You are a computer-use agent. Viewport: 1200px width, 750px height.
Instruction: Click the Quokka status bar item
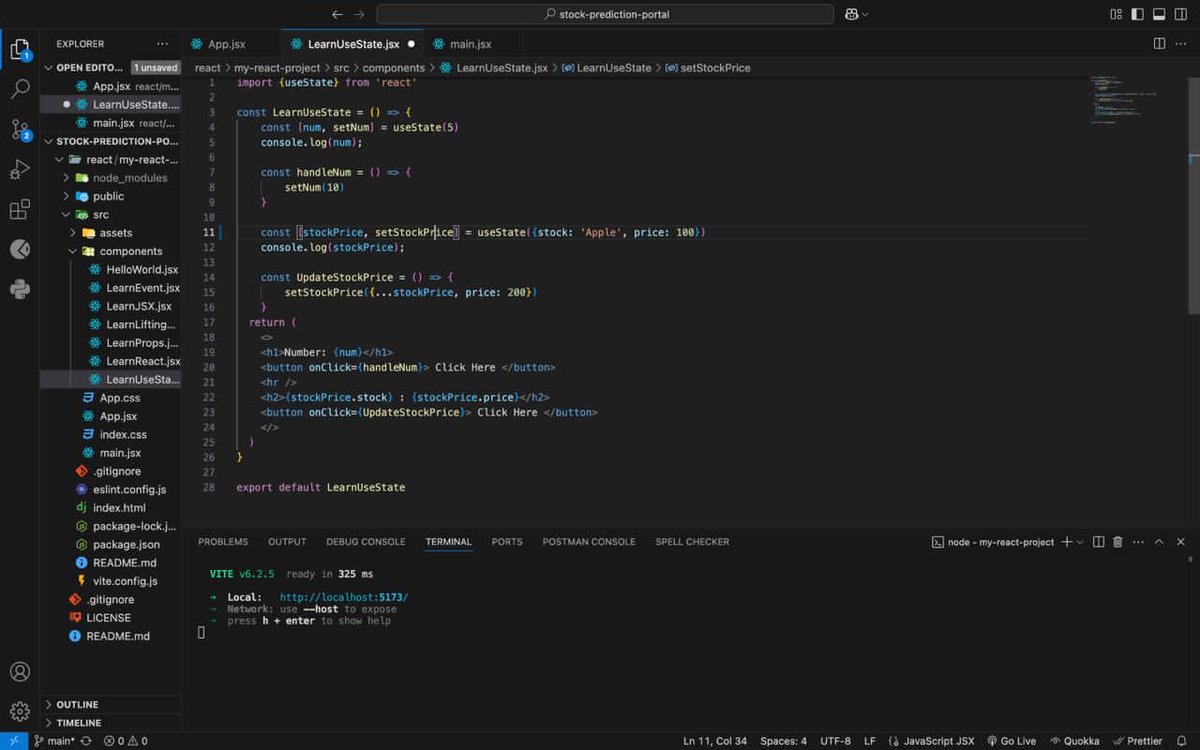[1074, 741]
